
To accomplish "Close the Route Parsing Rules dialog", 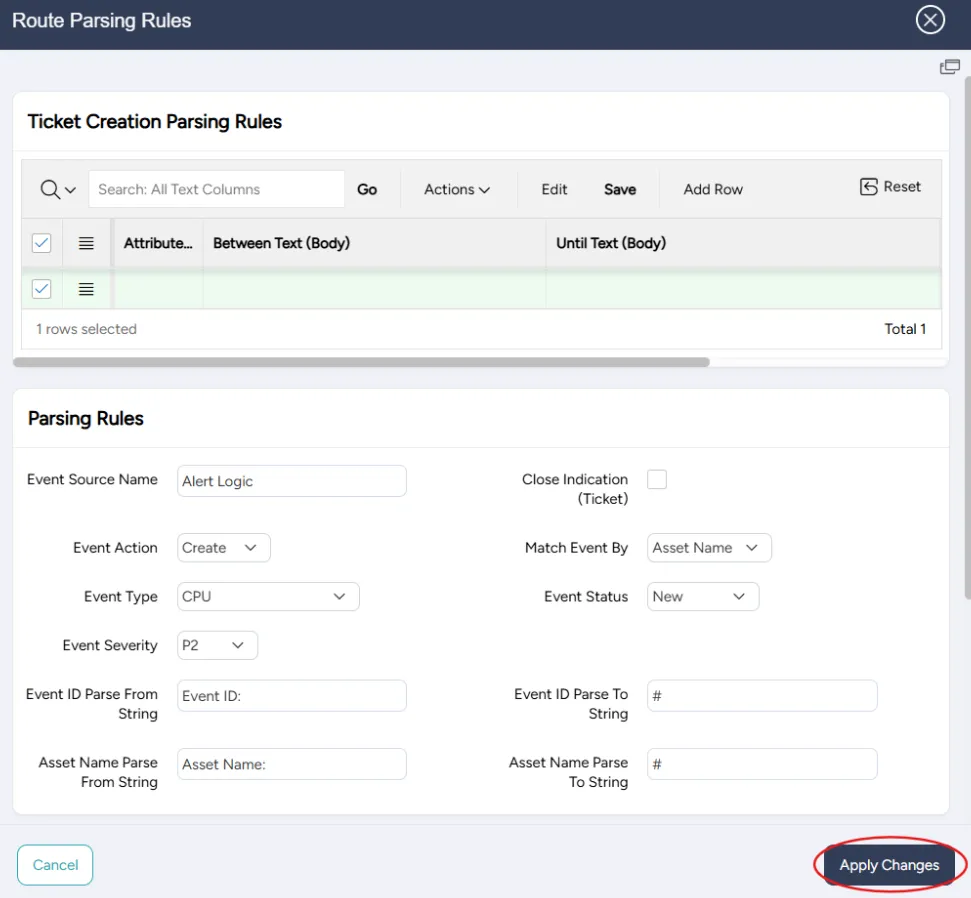I will click(x=930, y=20).
